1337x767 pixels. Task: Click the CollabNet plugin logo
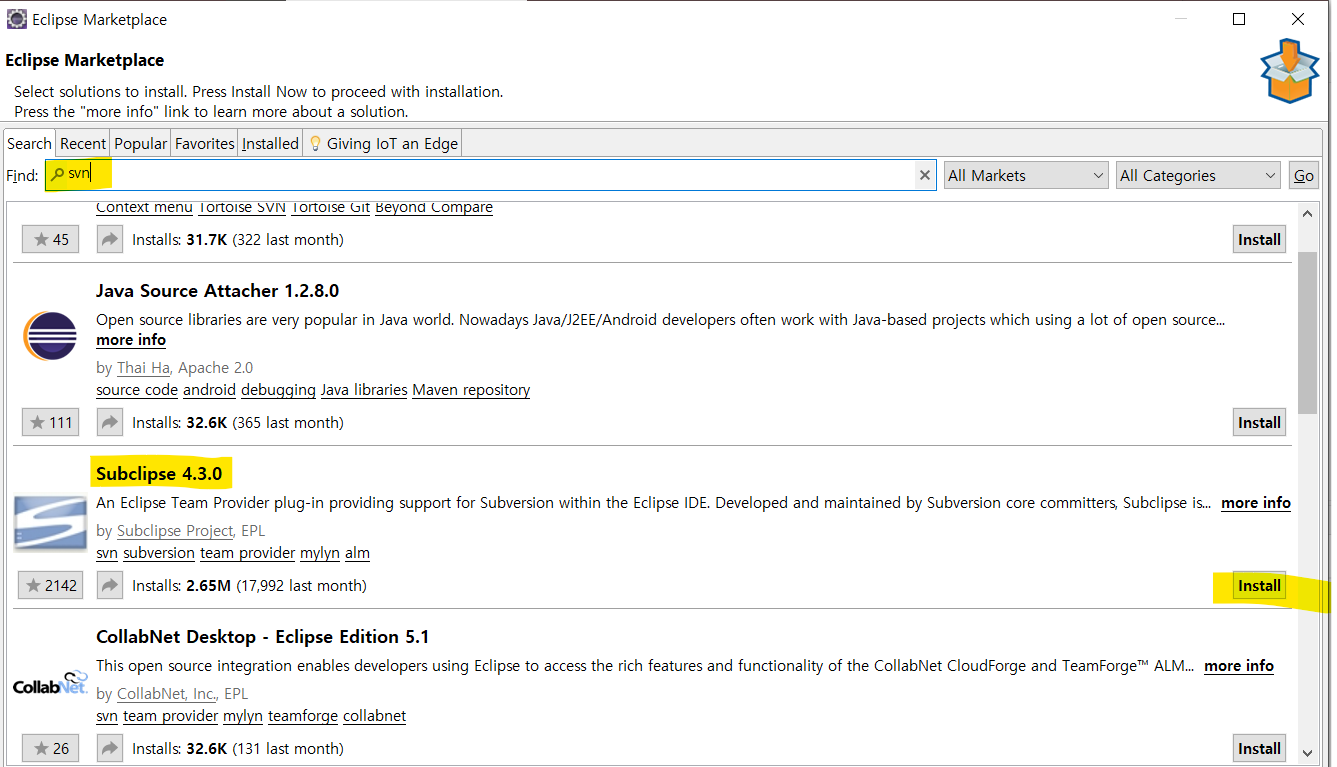coord(50,685)
